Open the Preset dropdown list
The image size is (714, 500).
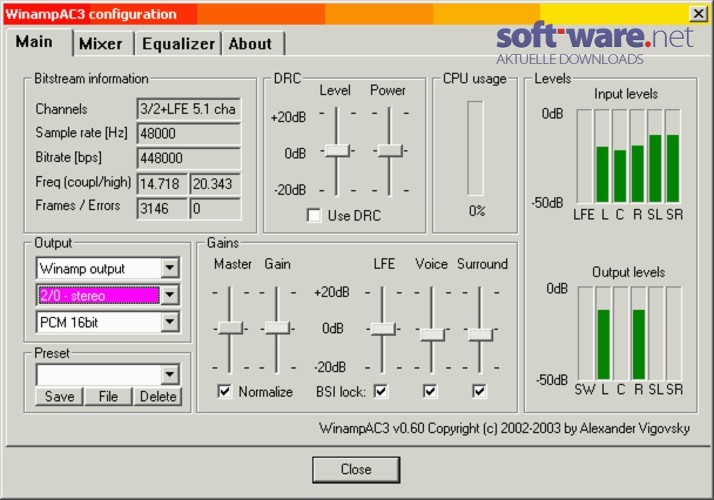pyautogui.click(x=169, y=375)
